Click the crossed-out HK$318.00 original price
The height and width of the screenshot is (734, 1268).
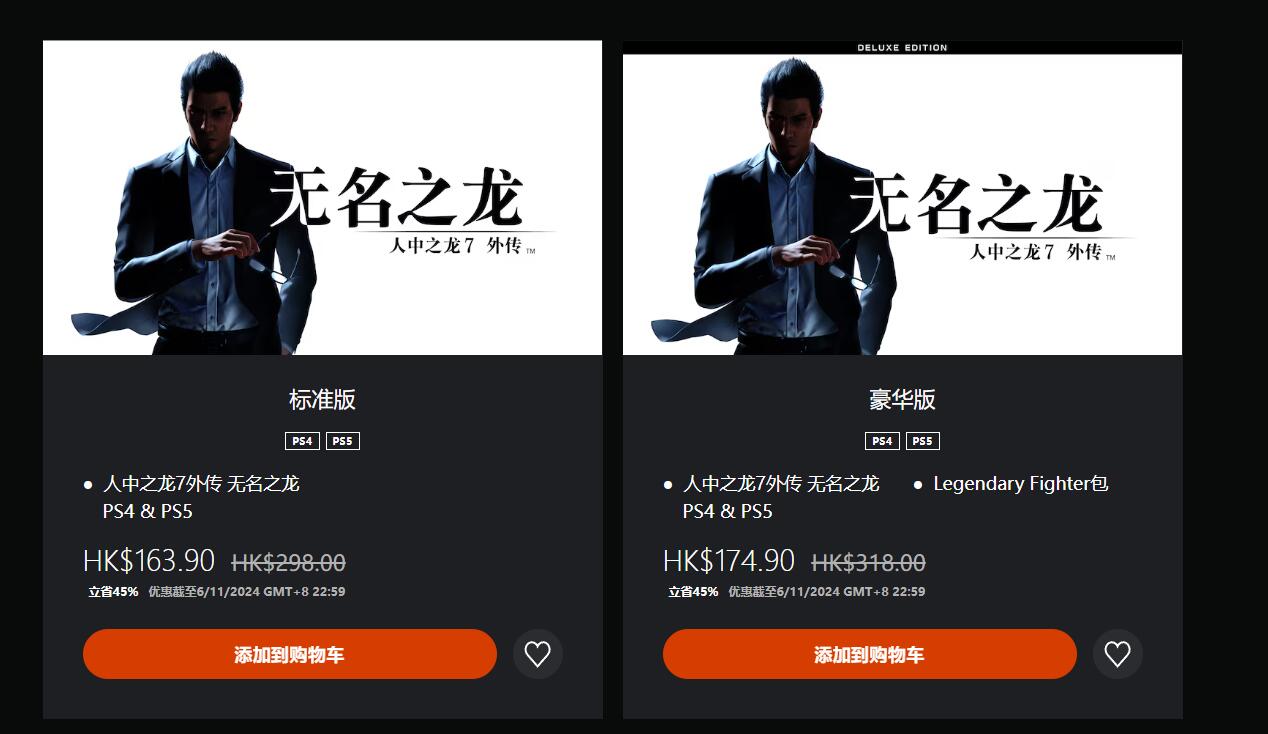tap(868, 563)
